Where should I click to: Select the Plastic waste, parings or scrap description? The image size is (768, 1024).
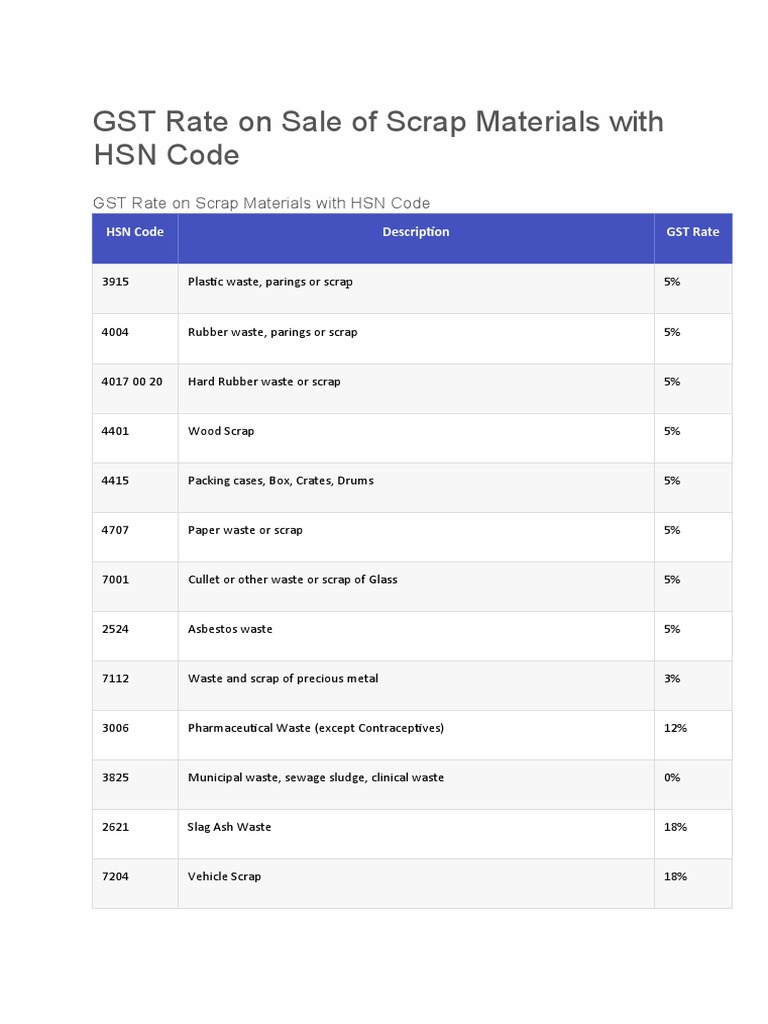[270, 282]
